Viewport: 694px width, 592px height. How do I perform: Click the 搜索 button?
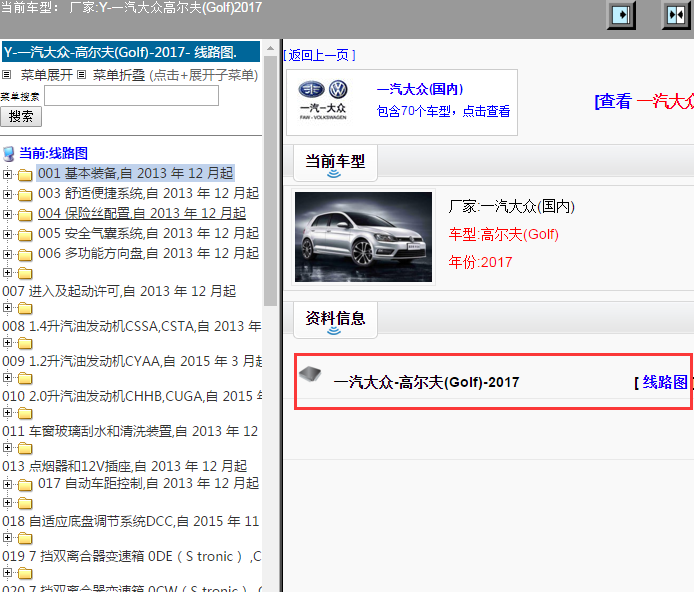[21, 117]
